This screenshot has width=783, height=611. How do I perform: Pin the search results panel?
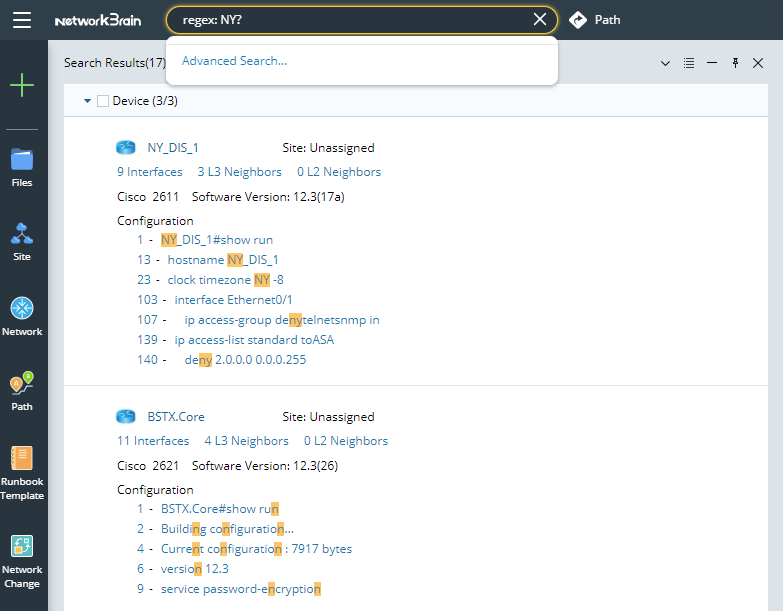[x=735, y=63]
